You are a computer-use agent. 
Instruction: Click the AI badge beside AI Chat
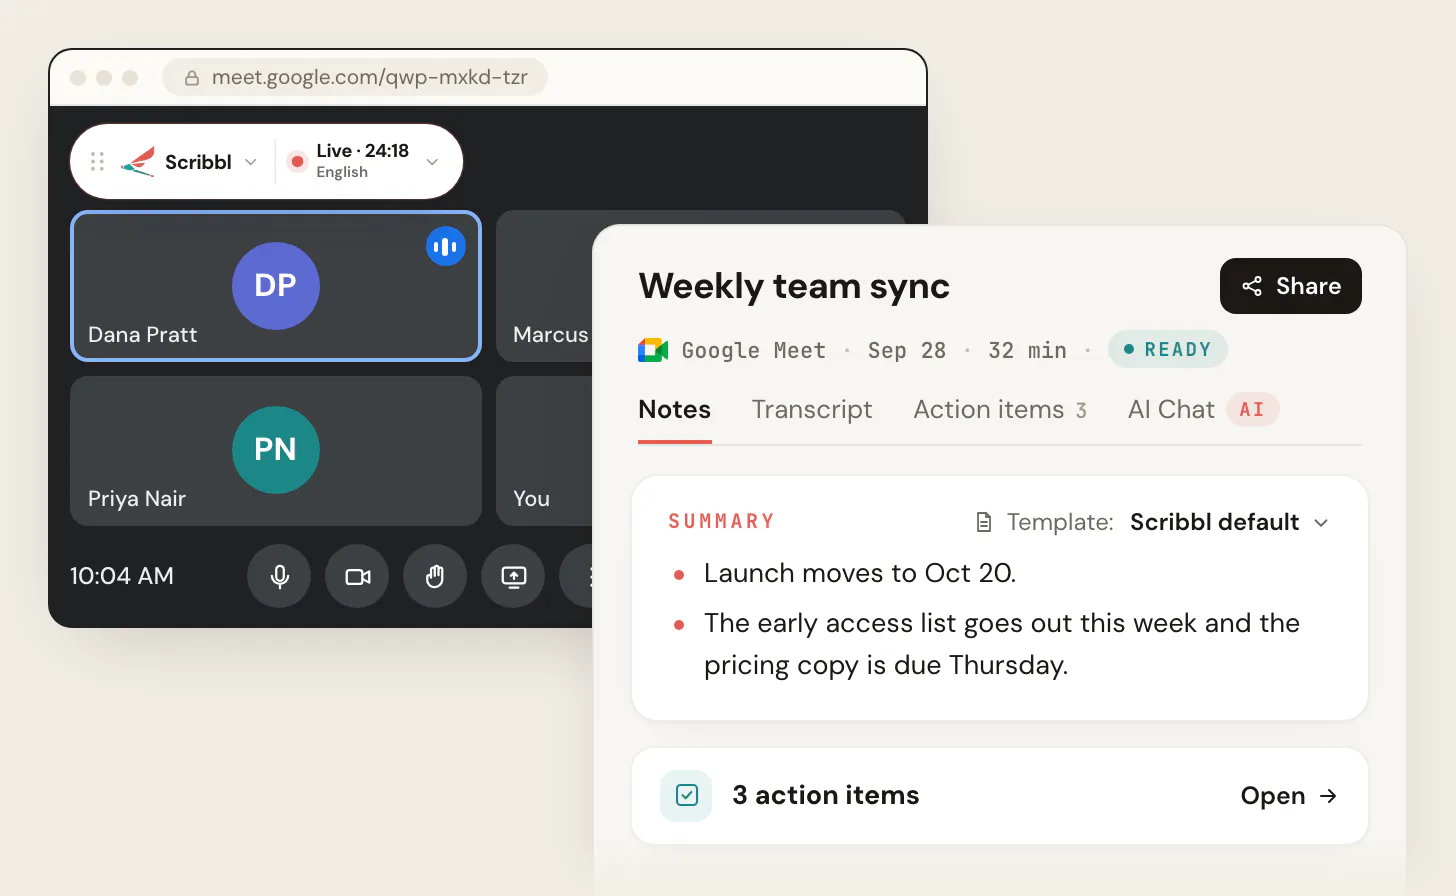pos(1252,409)
